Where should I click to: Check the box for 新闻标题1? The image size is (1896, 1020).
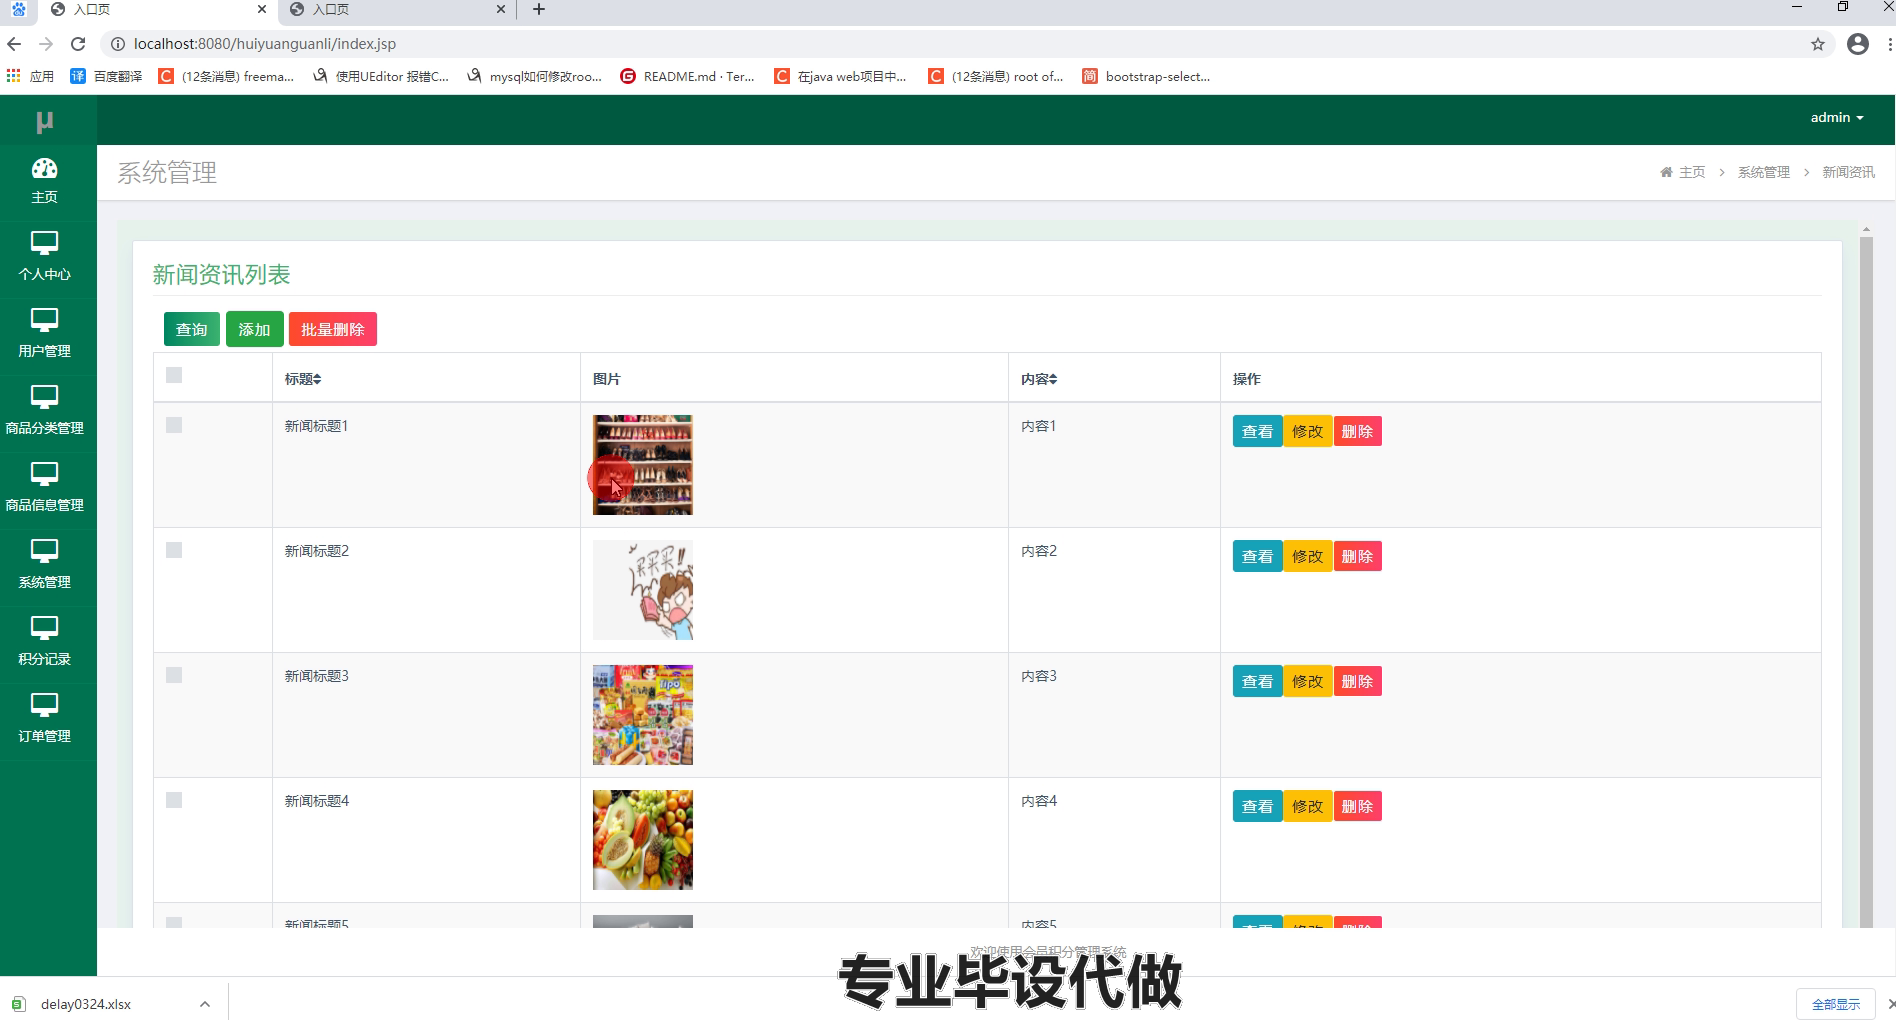[x=174, y=425]
